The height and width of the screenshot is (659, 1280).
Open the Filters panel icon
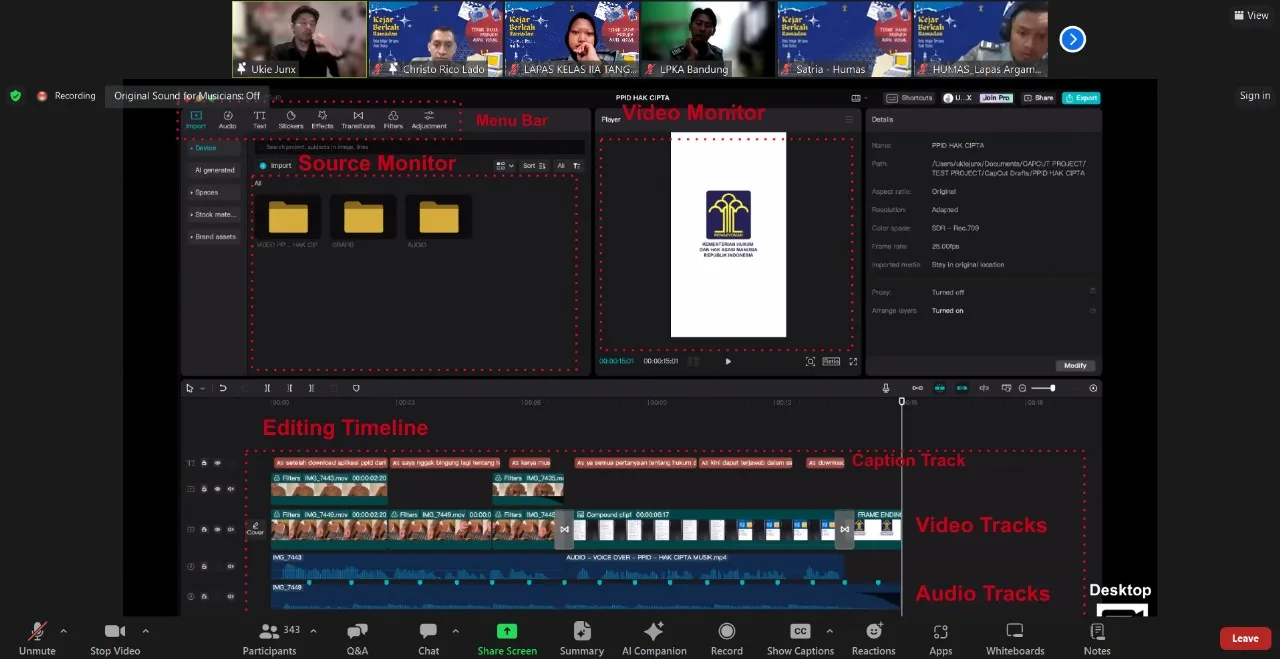pyautogui.click(x=393, y=120)
